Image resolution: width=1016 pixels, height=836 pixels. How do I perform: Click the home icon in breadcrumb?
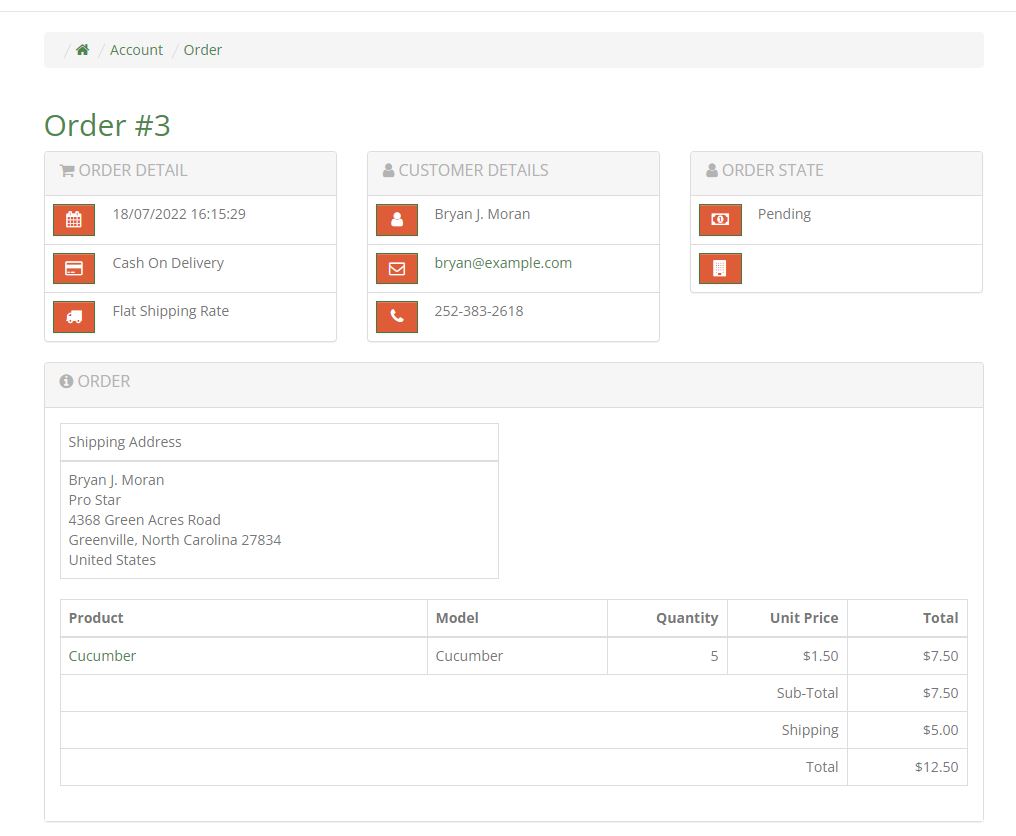point(83,50)
